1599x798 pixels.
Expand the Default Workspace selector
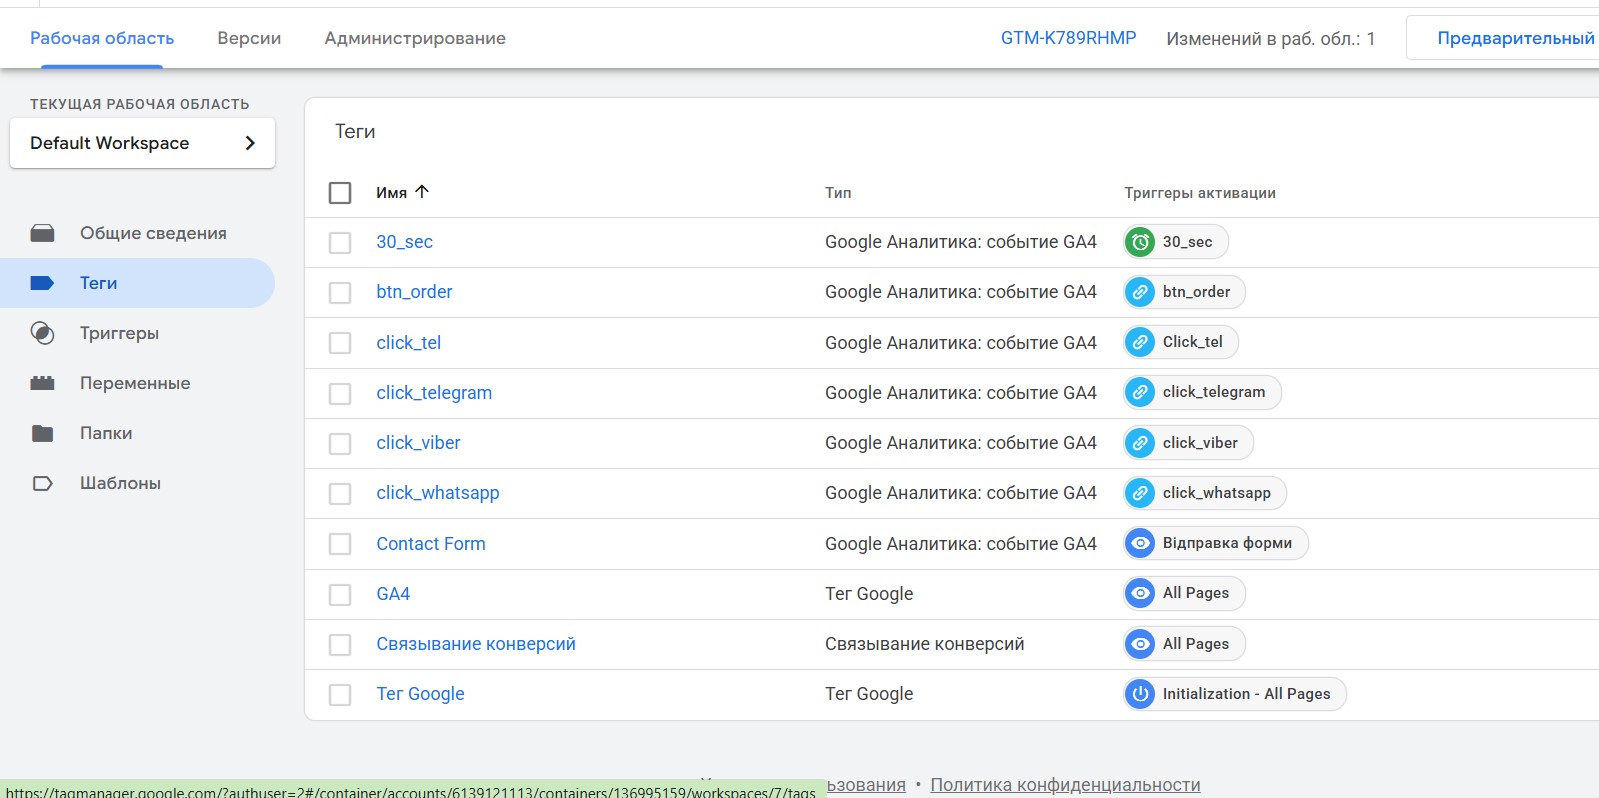click(x=142, y=143)
